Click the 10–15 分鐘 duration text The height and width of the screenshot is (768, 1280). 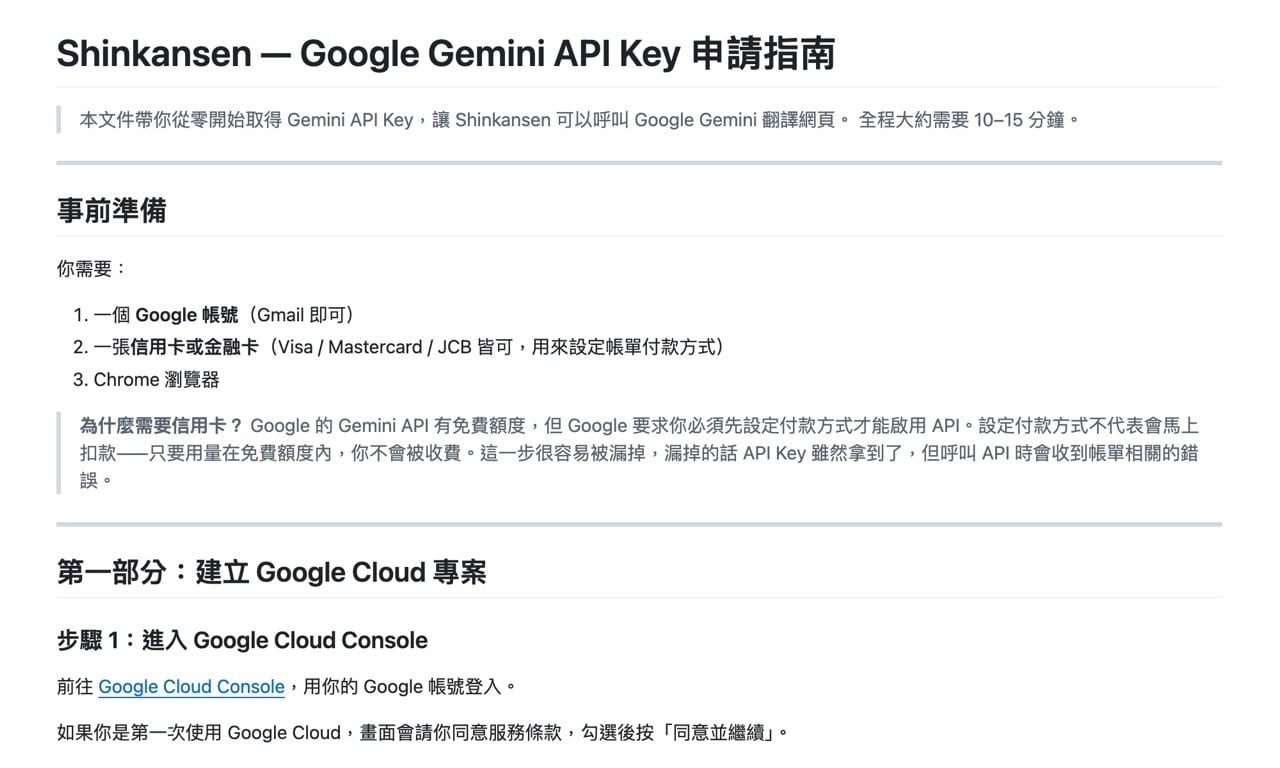point(1020,120)
